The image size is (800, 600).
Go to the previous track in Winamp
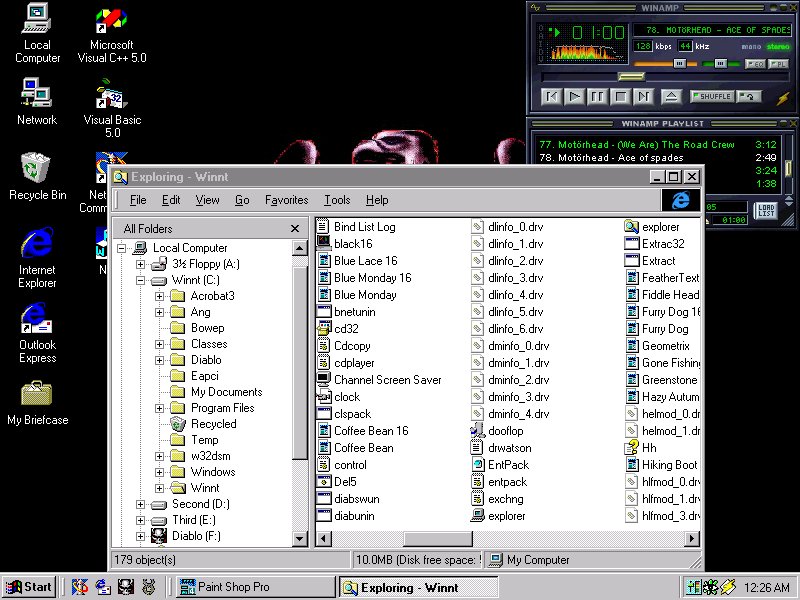click(552, 96)
